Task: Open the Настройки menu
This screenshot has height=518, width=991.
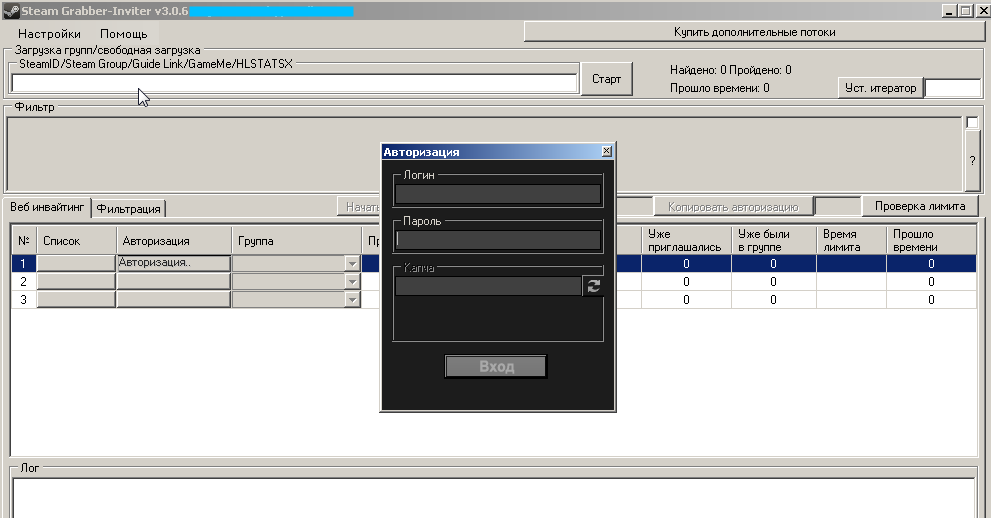Action: pyautogui.click(x=49, y=34)
